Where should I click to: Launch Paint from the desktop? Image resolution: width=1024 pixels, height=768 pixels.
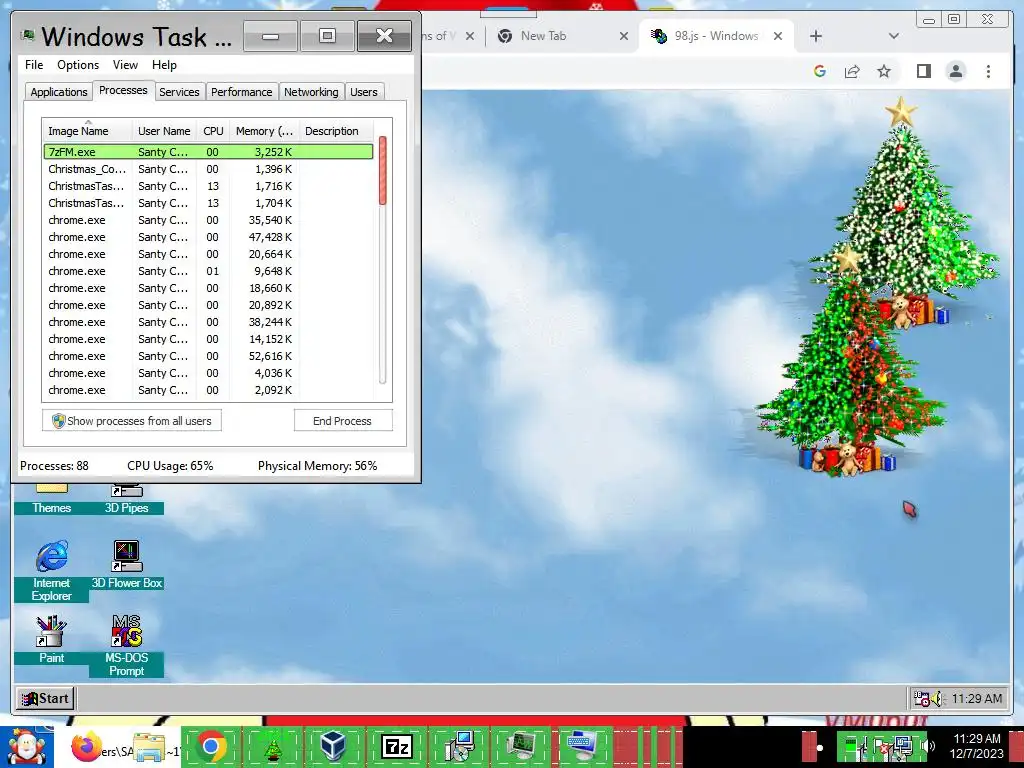pos(52,639)
